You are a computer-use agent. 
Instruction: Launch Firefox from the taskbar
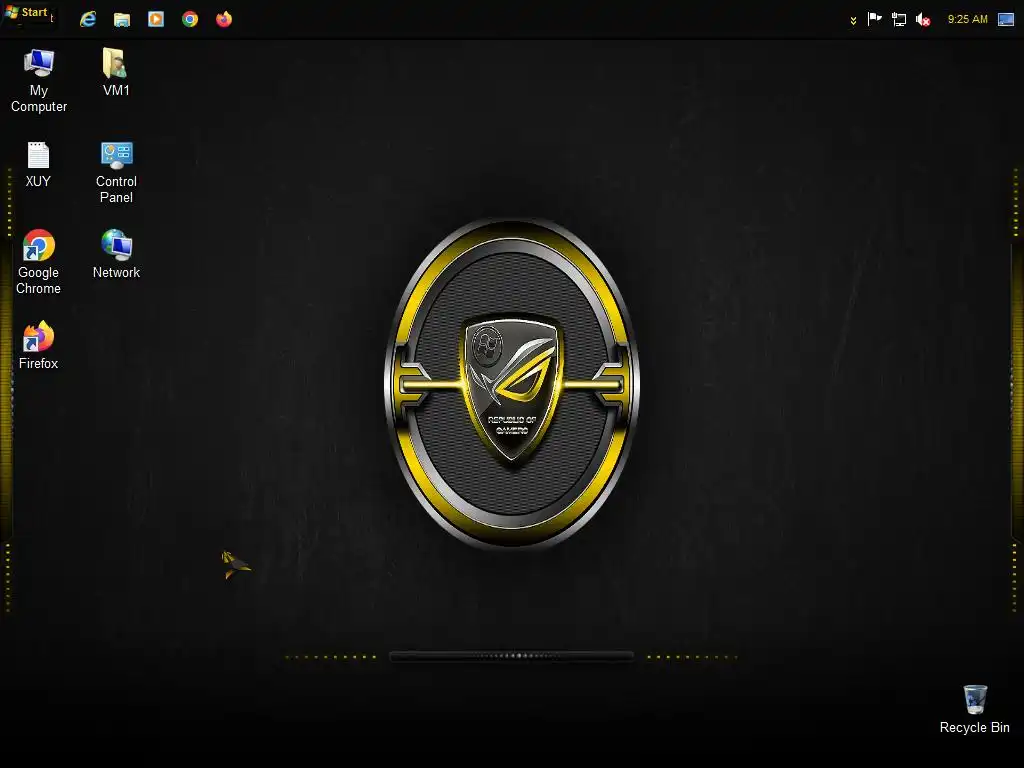[x=224, y=19]
